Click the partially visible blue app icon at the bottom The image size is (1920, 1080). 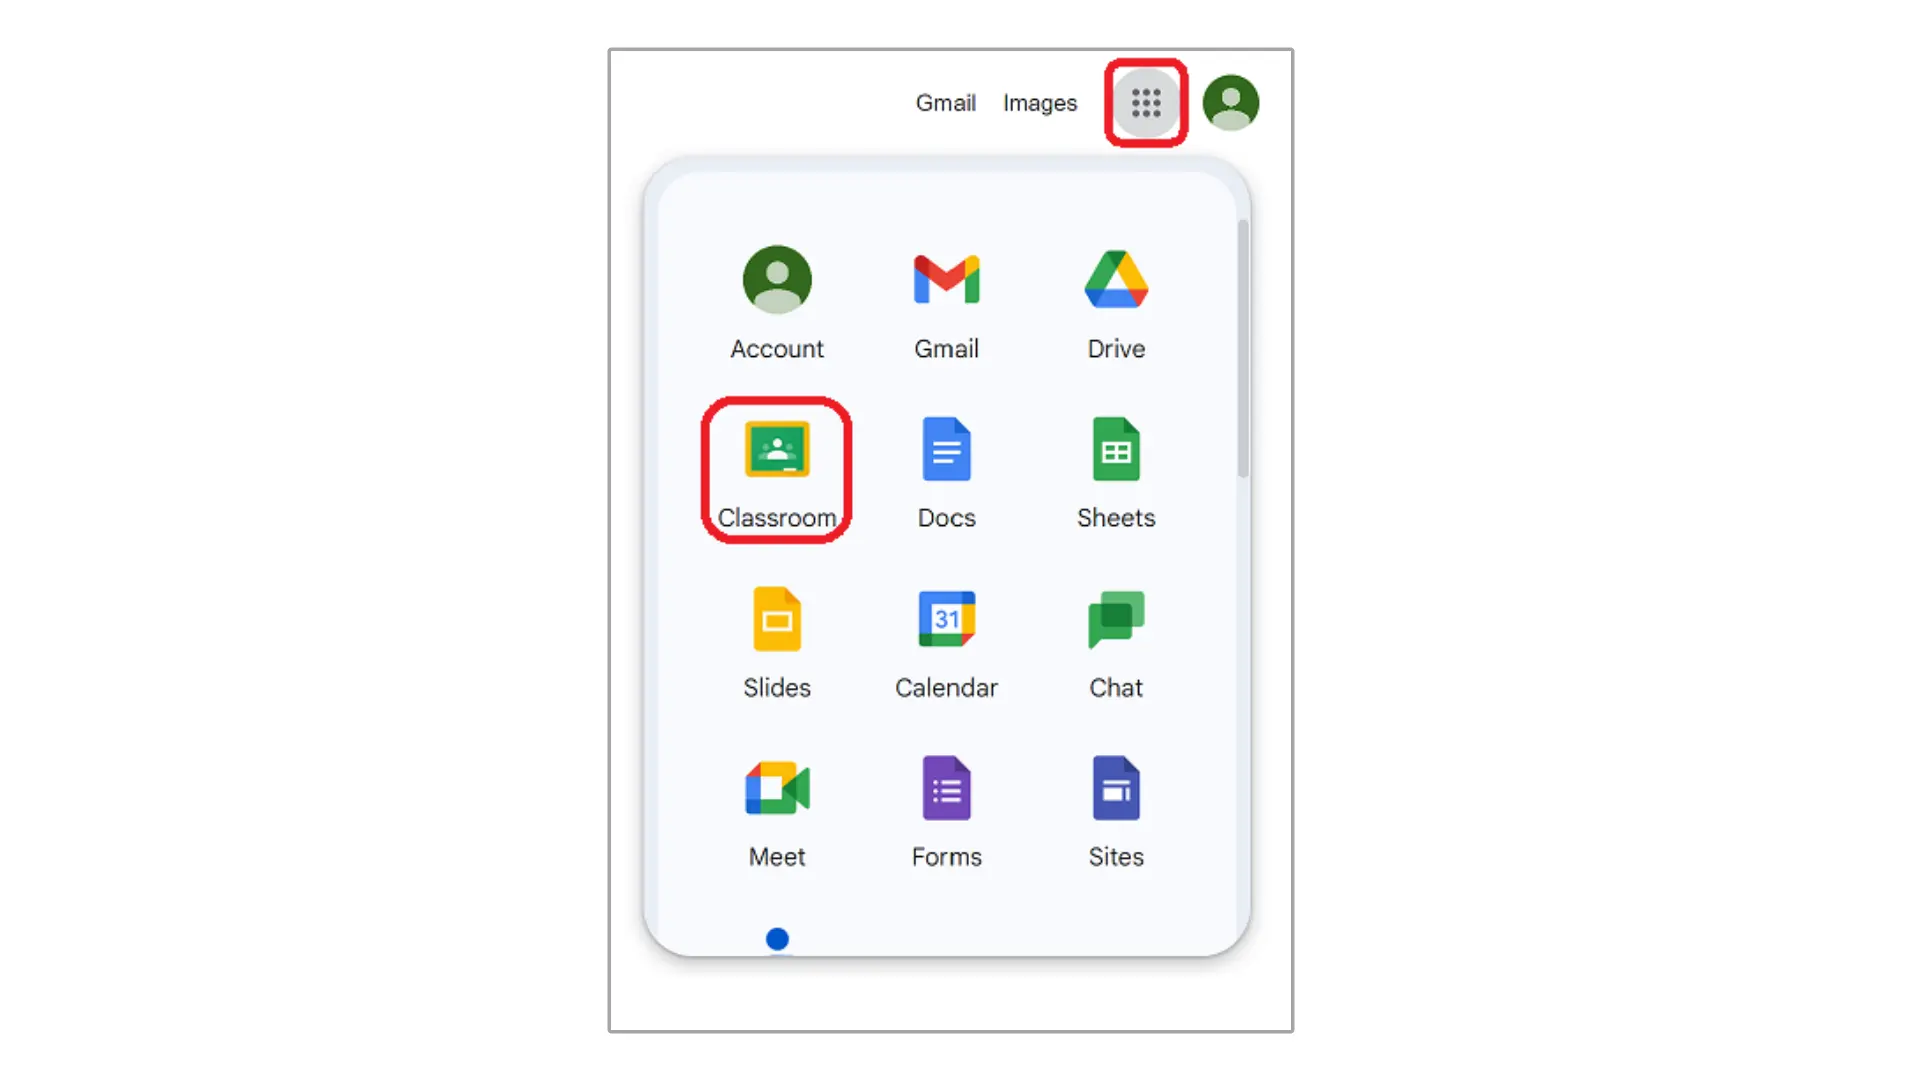click(777, 940)
